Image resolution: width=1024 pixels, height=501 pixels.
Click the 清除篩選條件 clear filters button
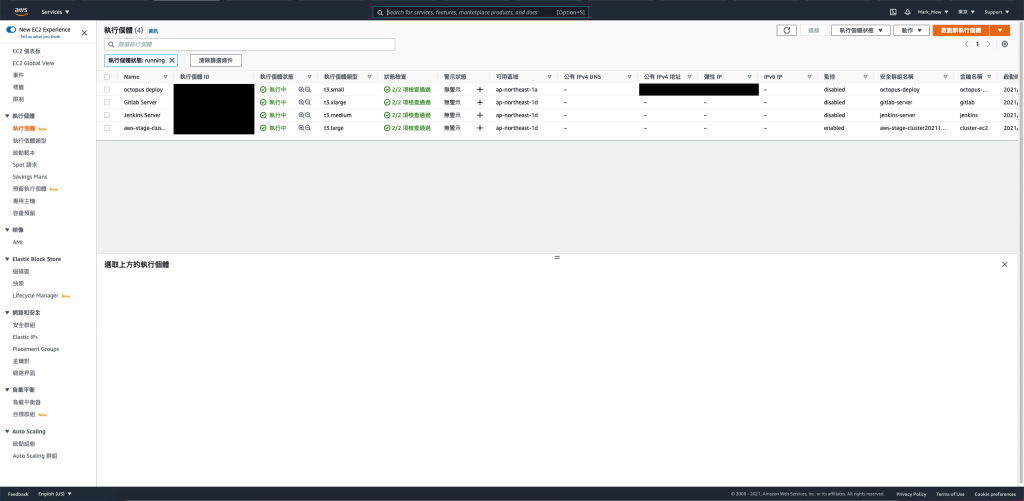(216, 60)
